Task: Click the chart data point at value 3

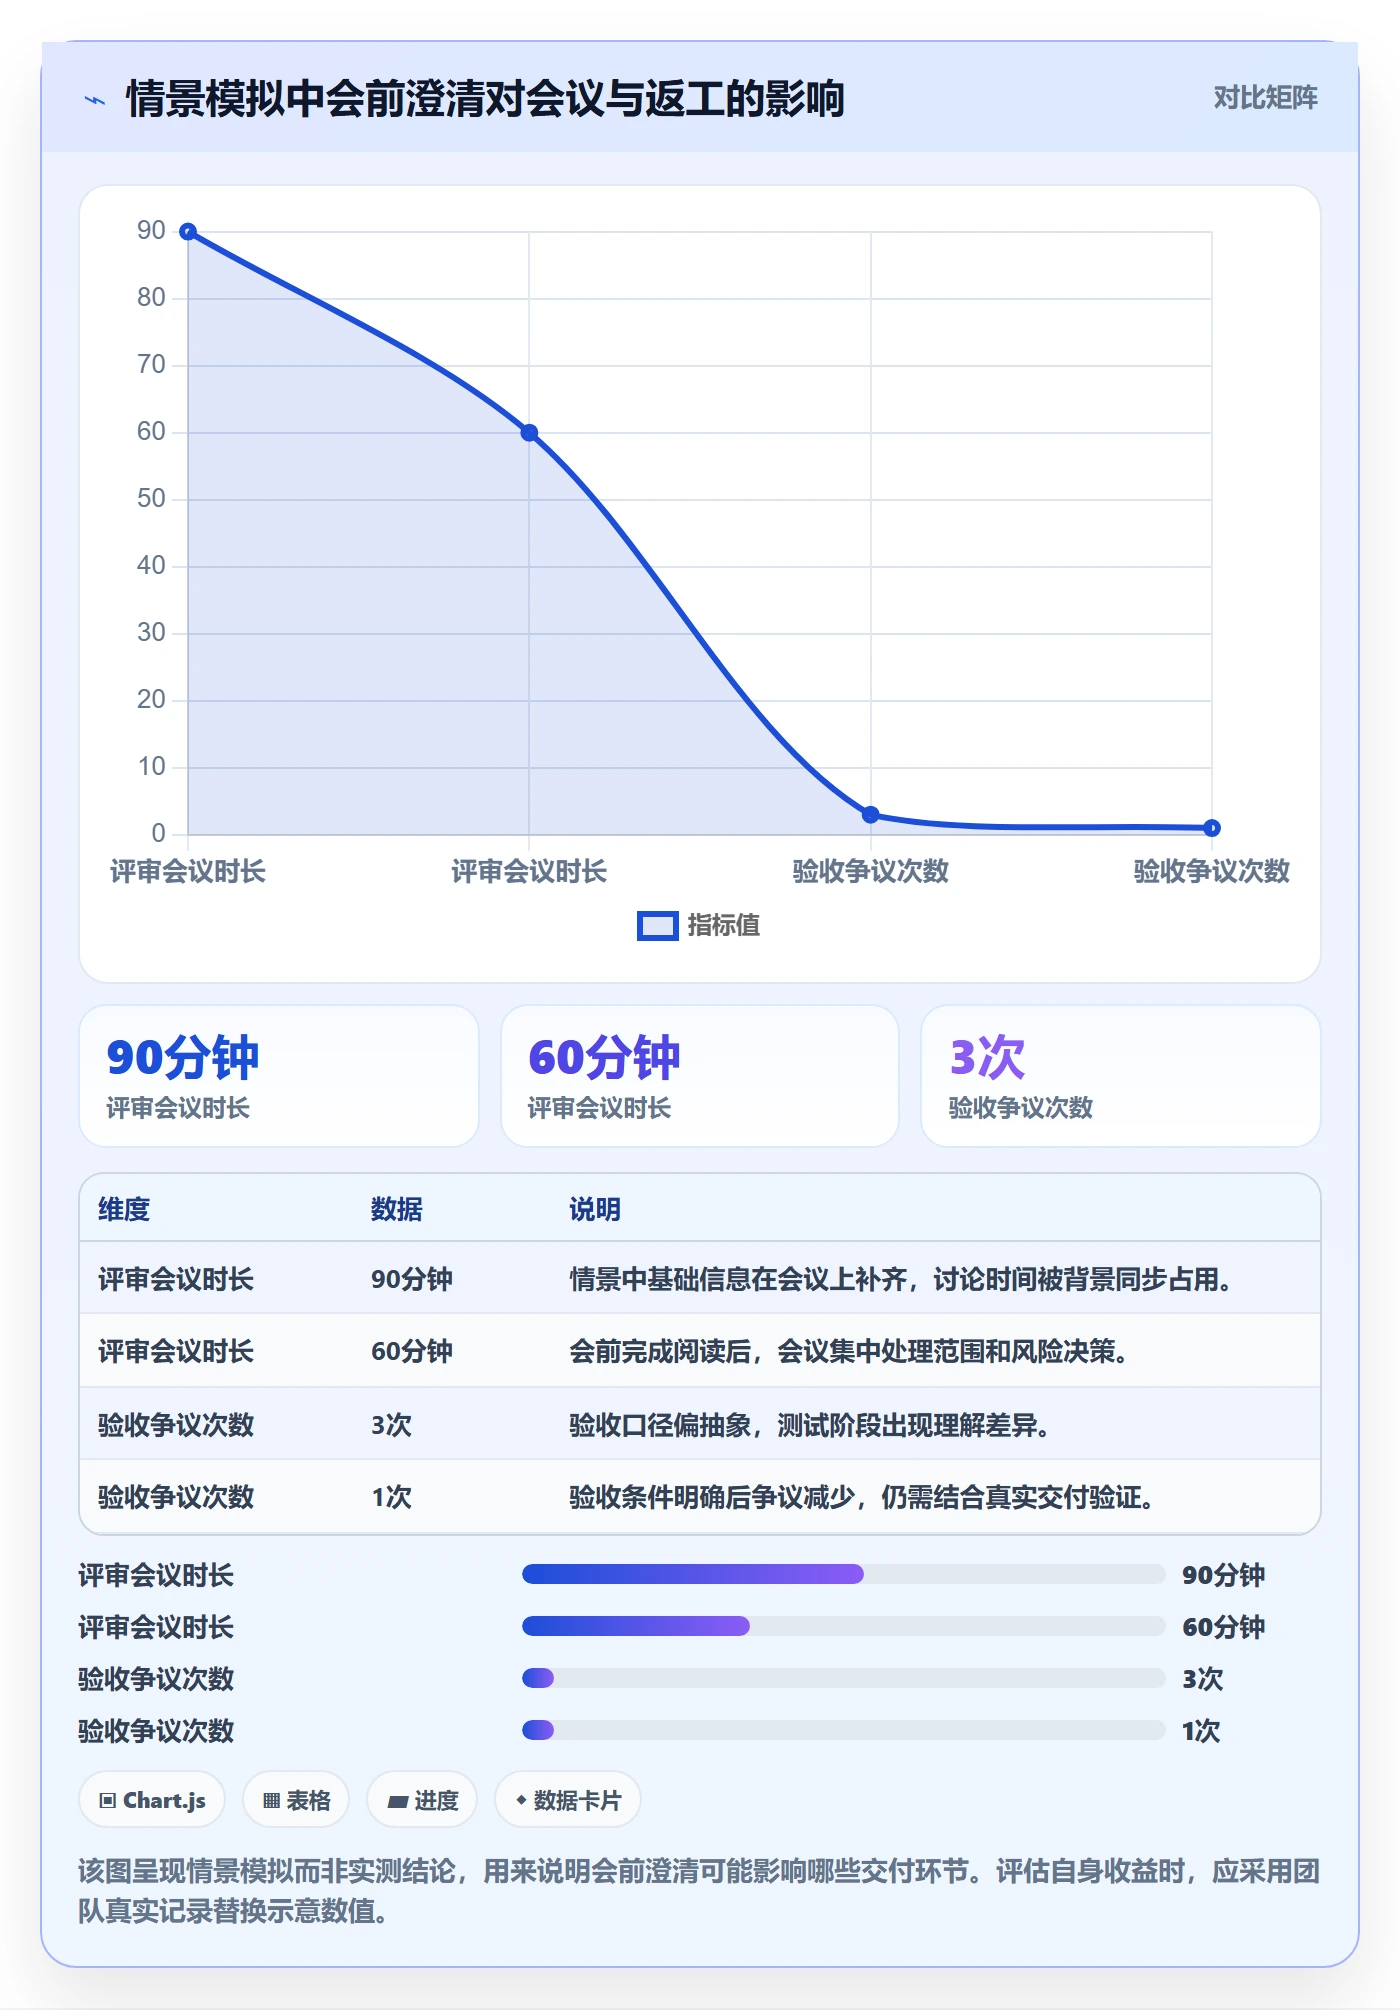Action: [871, 815]
